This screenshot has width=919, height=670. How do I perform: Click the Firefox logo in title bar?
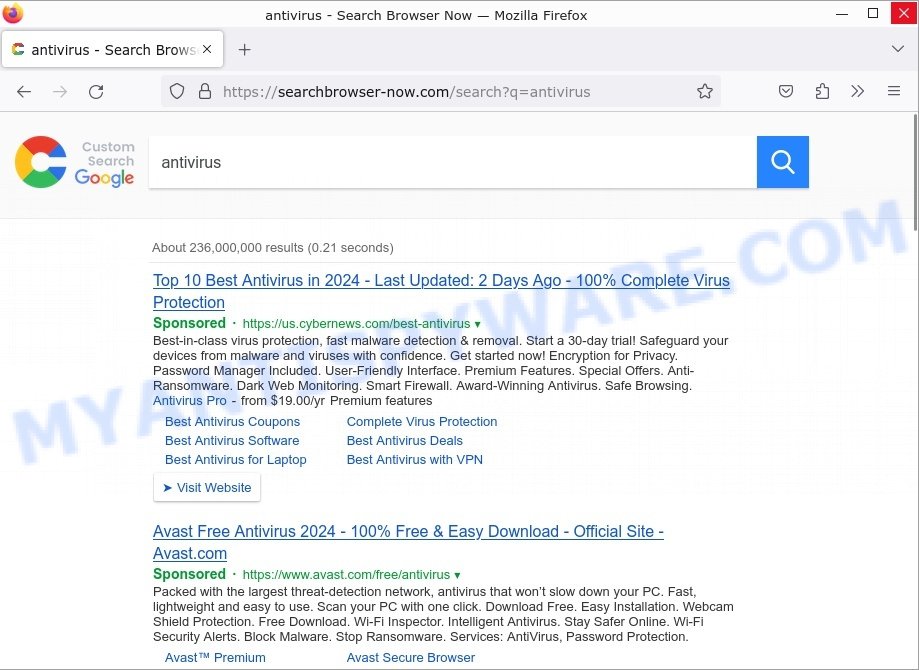(x=13, y=13)
